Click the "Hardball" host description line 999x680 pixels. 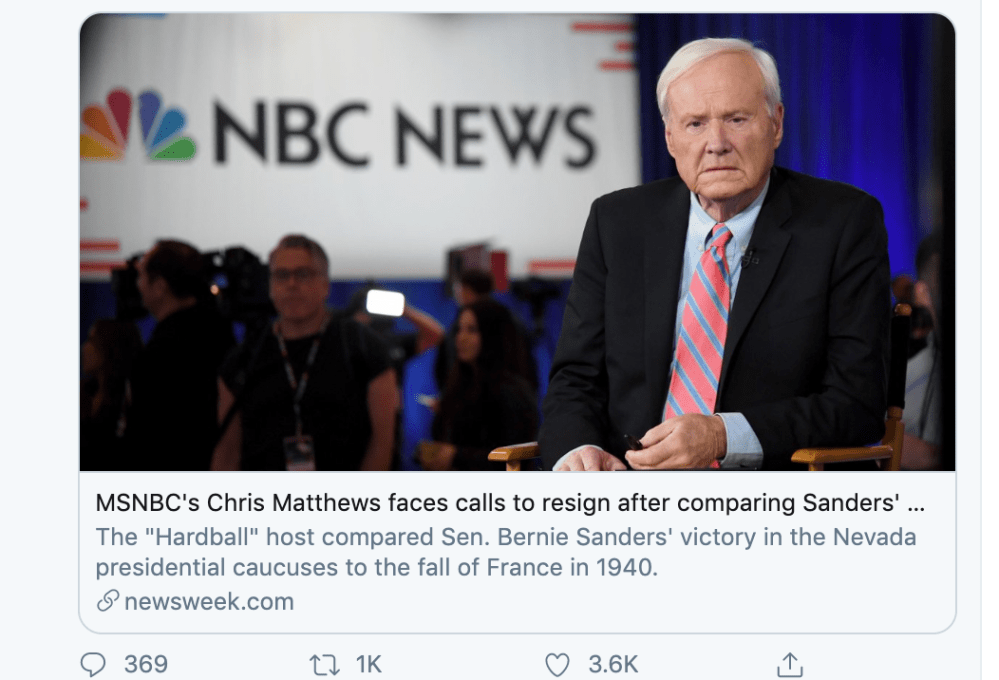(506, 536)
